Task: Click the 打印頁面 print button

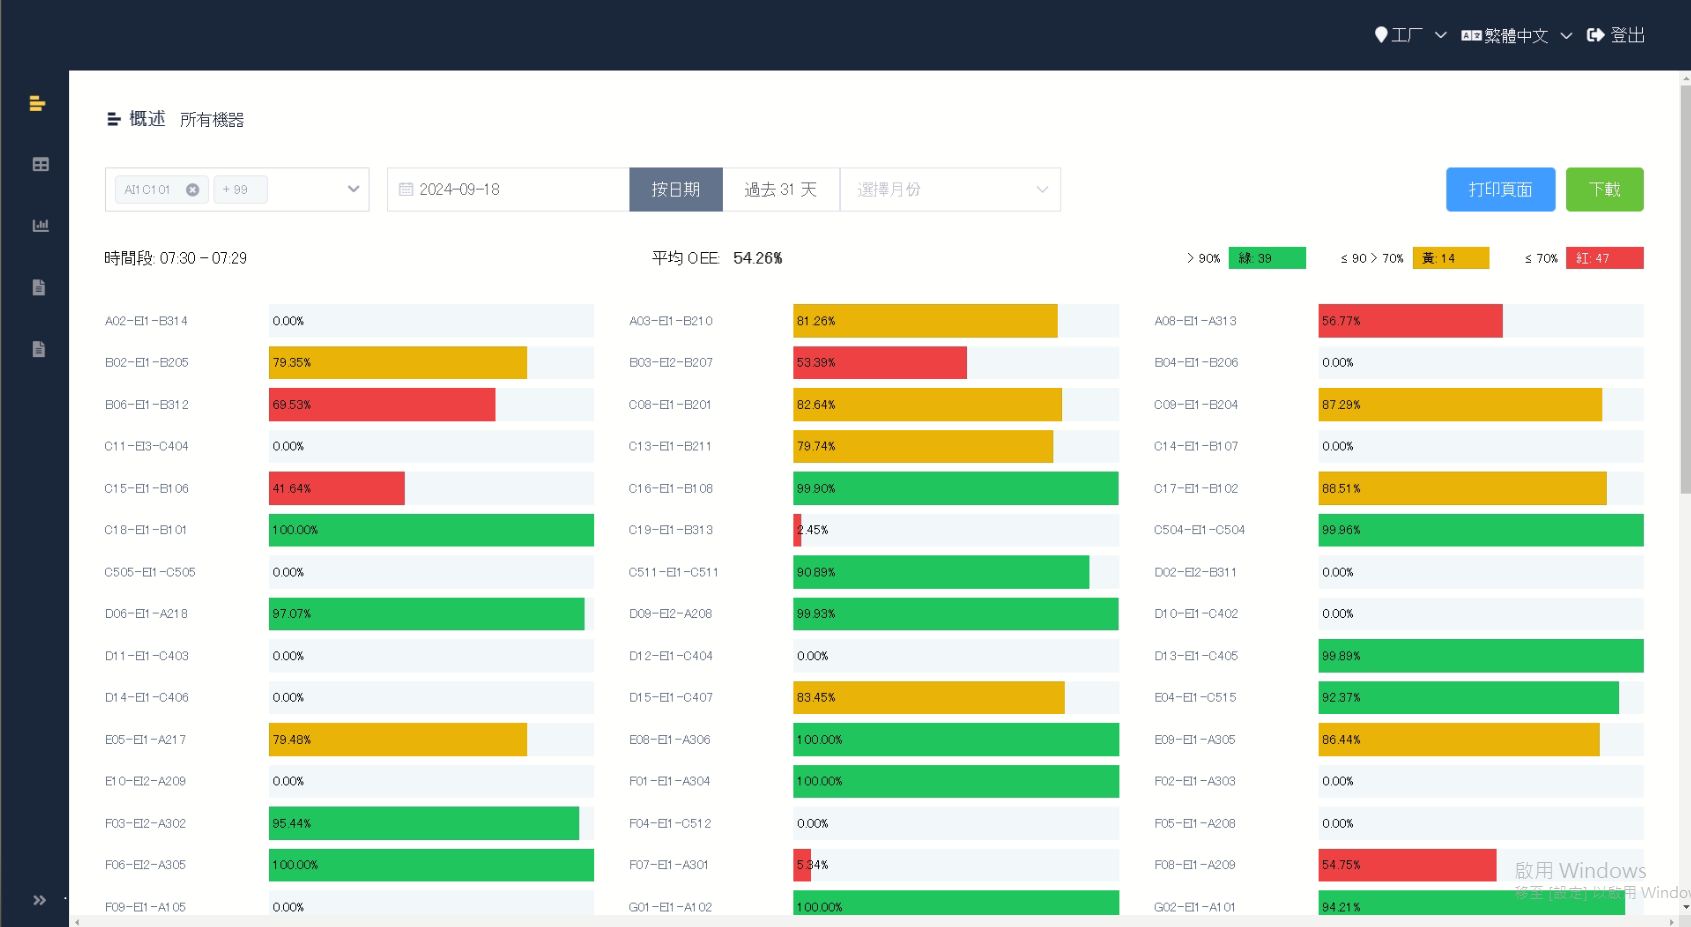Action: (1500, 189)
